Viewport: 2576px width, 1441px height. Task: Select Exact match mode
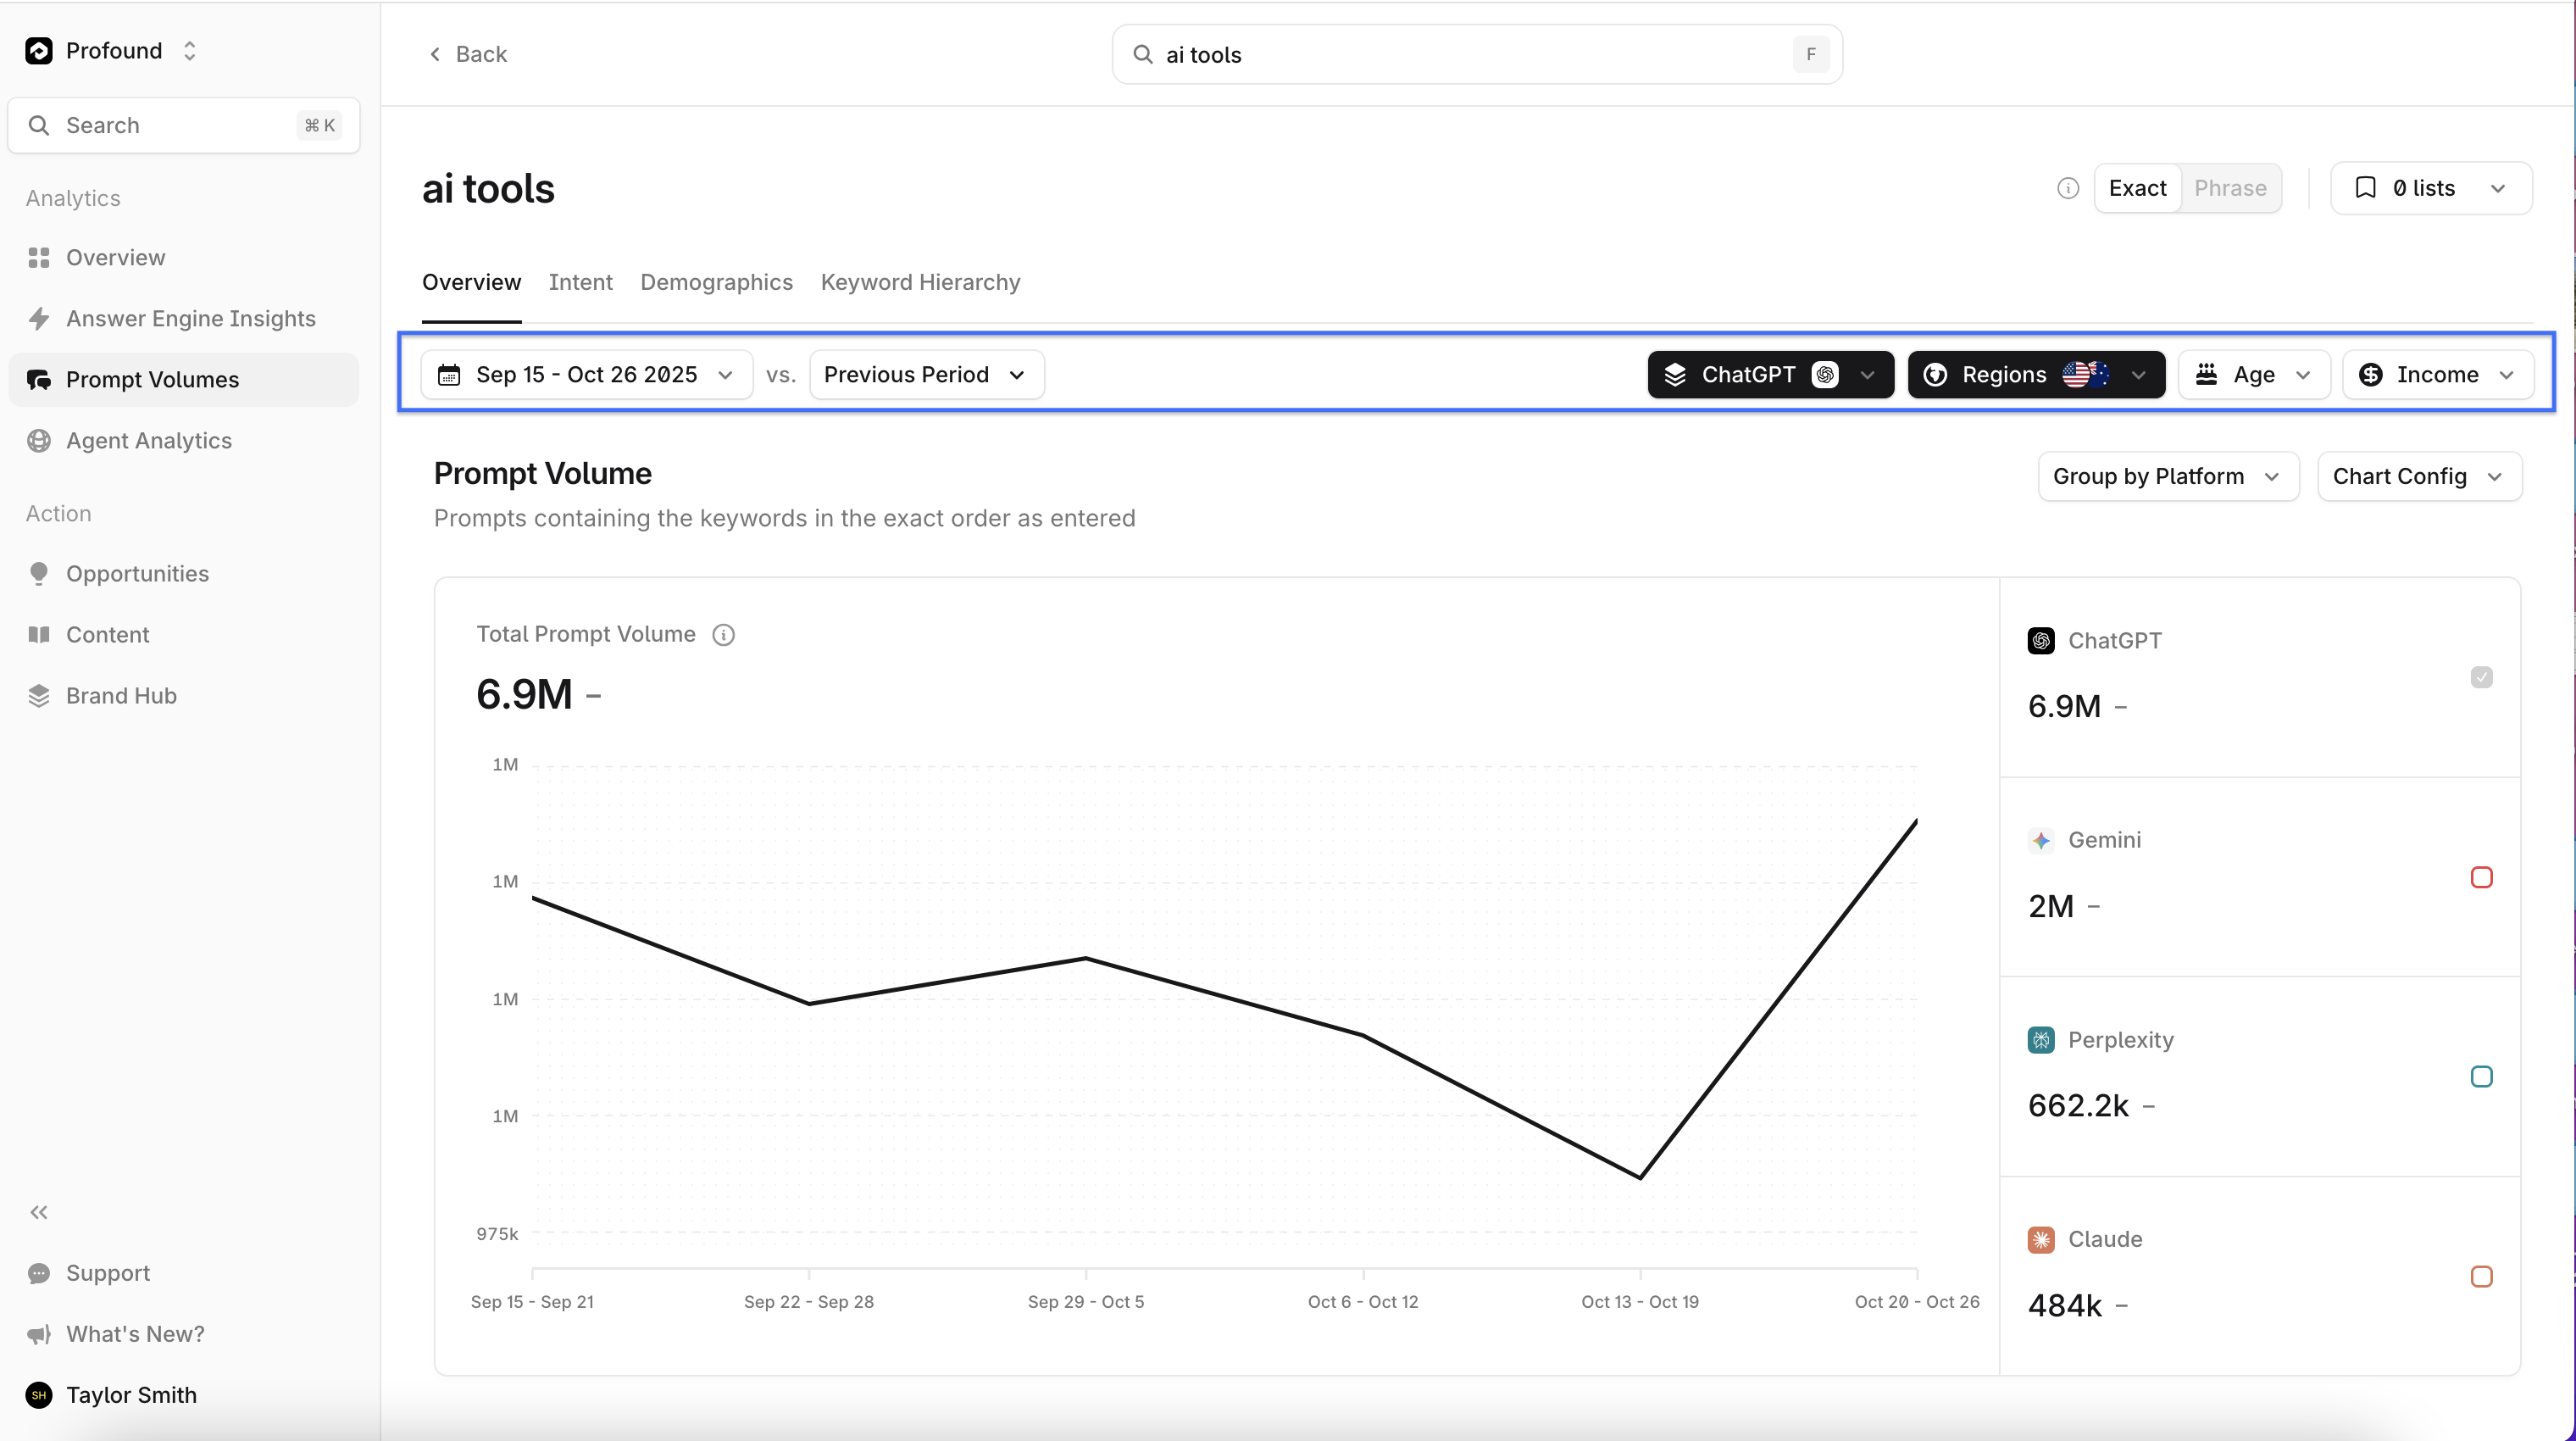tap(2138, 188)
